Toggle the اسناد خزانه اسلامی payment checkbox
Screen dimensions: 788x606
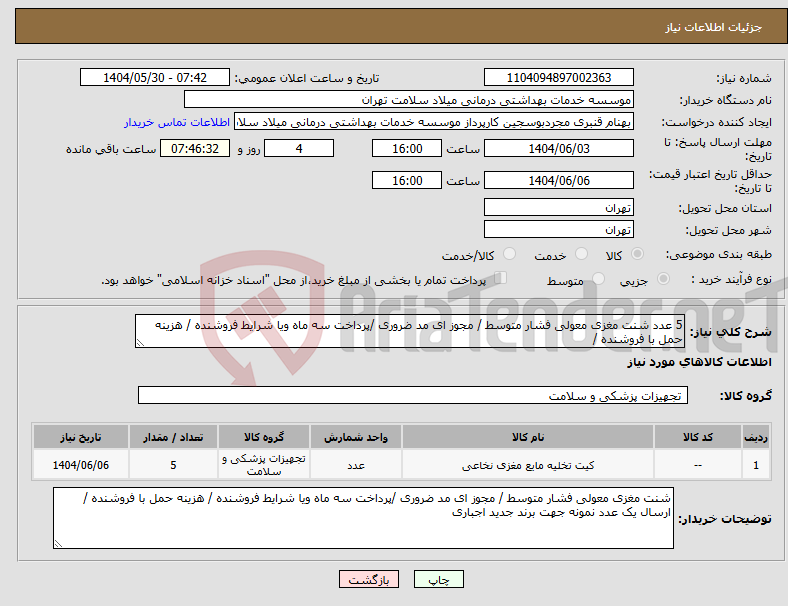click(501, 278)
